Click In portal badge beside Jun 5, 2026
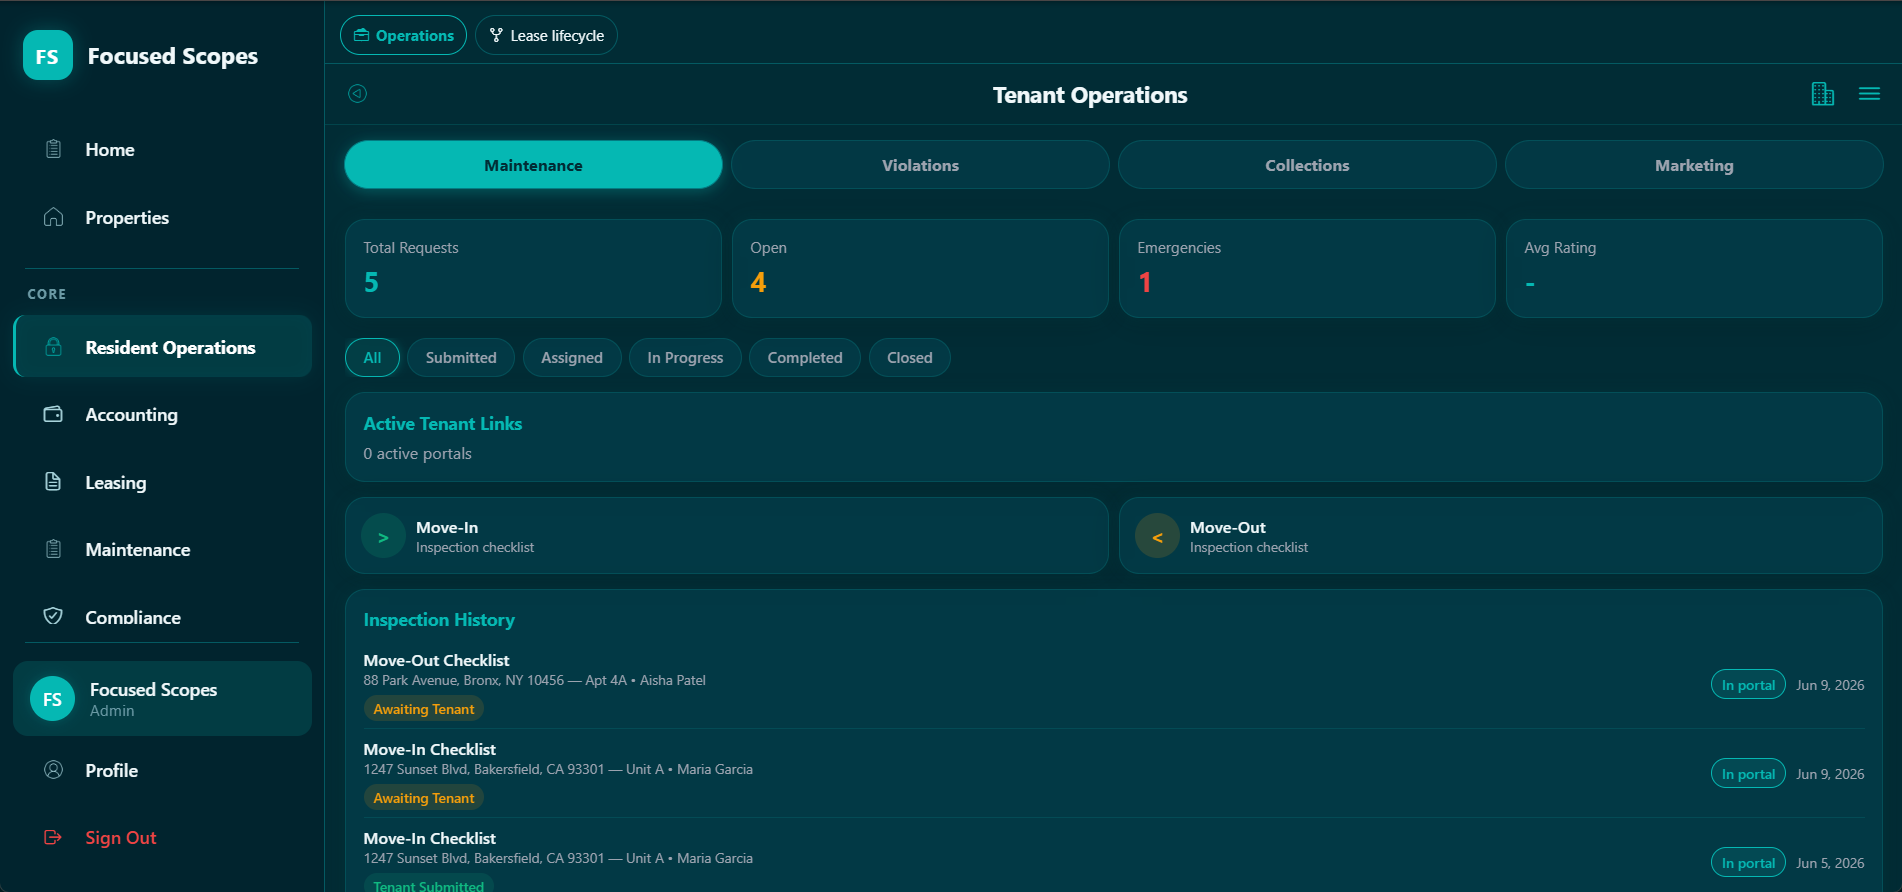The height and width of the screenshot is (892, 1902). click(x=1748, y=863)
